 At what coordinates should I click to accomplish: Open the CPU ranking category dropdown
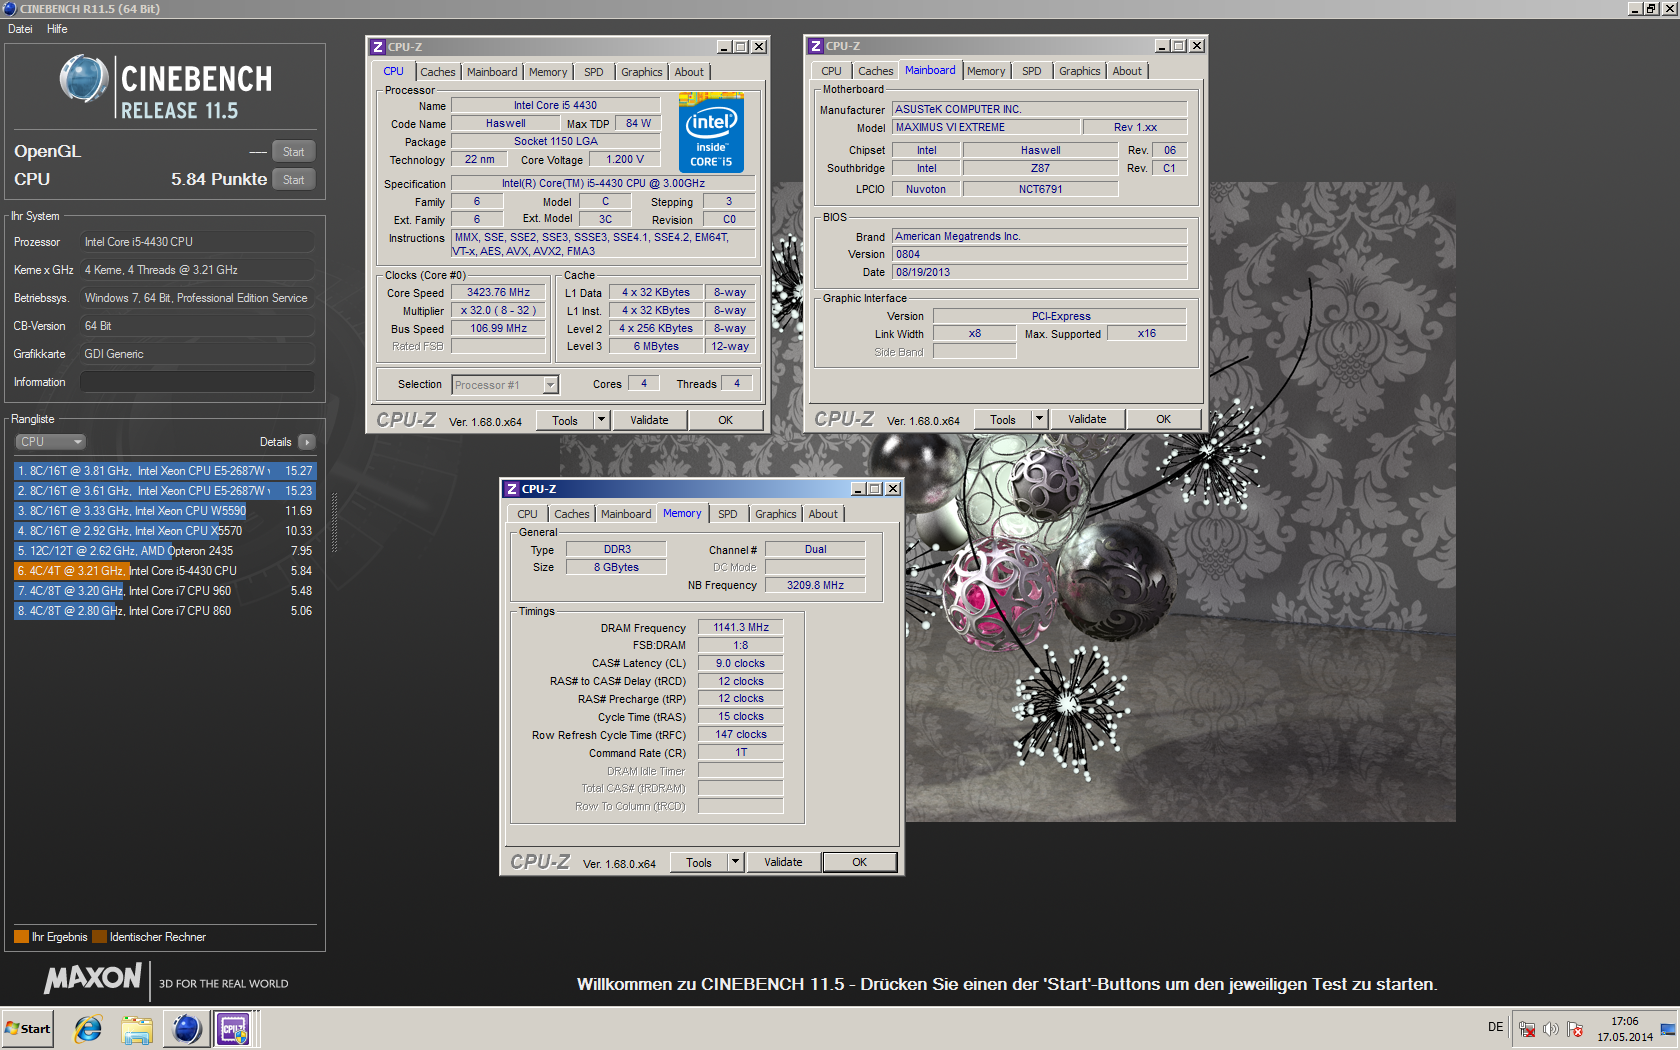(x=49, y=442)
